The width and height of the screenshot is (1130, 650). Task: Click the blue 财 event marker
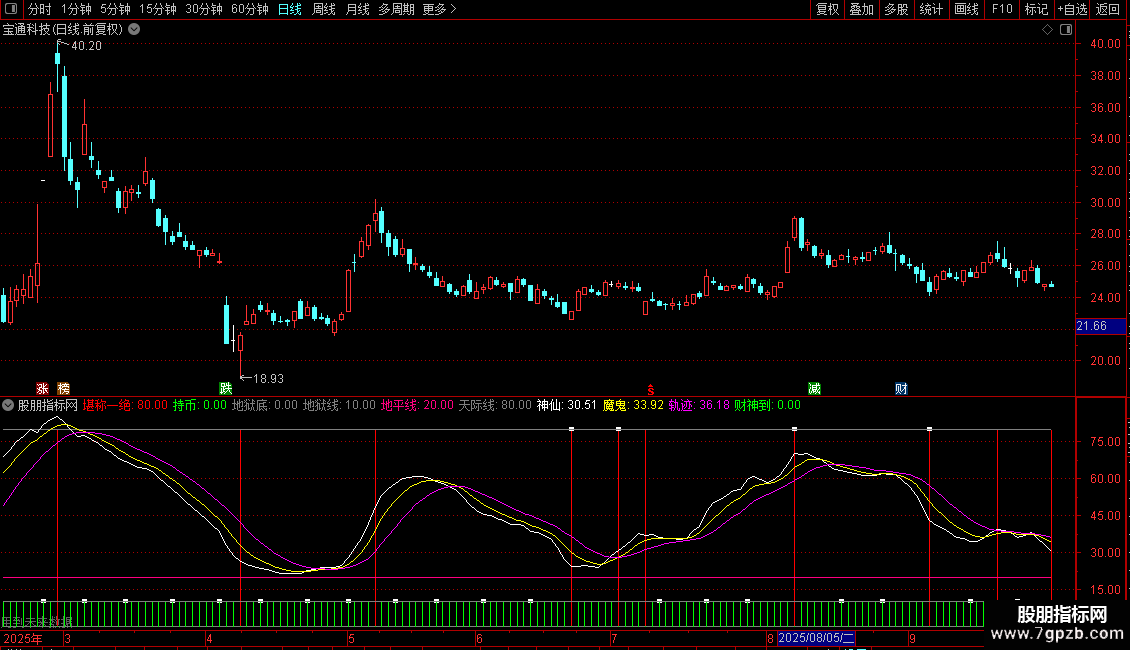901,388
